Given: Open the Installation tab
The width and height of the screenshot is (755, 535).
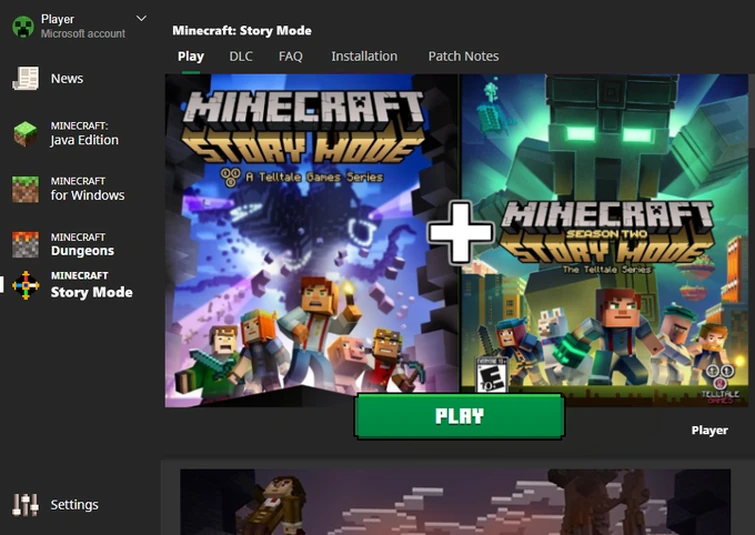Looking at the screenshot, I should 364,56.
